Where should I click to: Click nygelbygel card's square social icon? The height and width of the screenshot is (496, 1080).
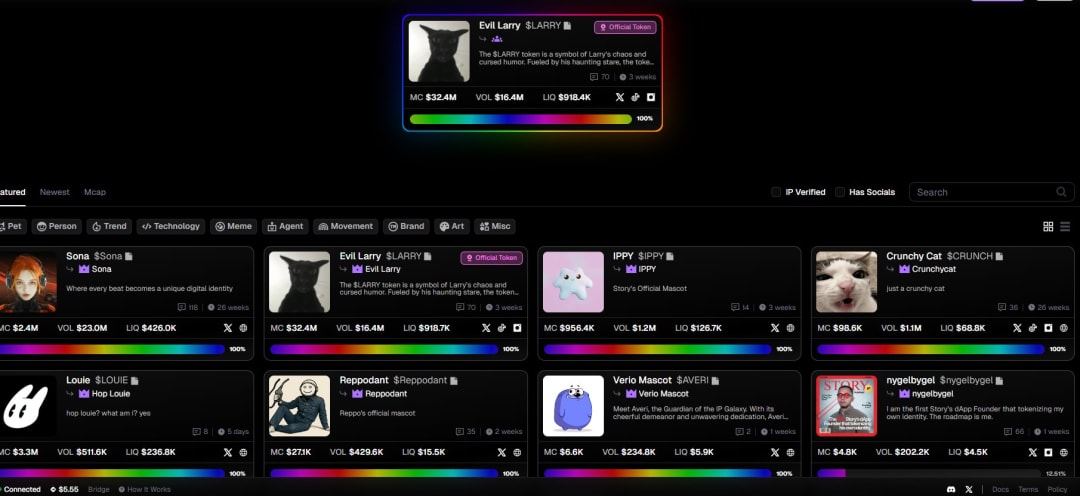pyautogui.click(x=1048, y=453)
